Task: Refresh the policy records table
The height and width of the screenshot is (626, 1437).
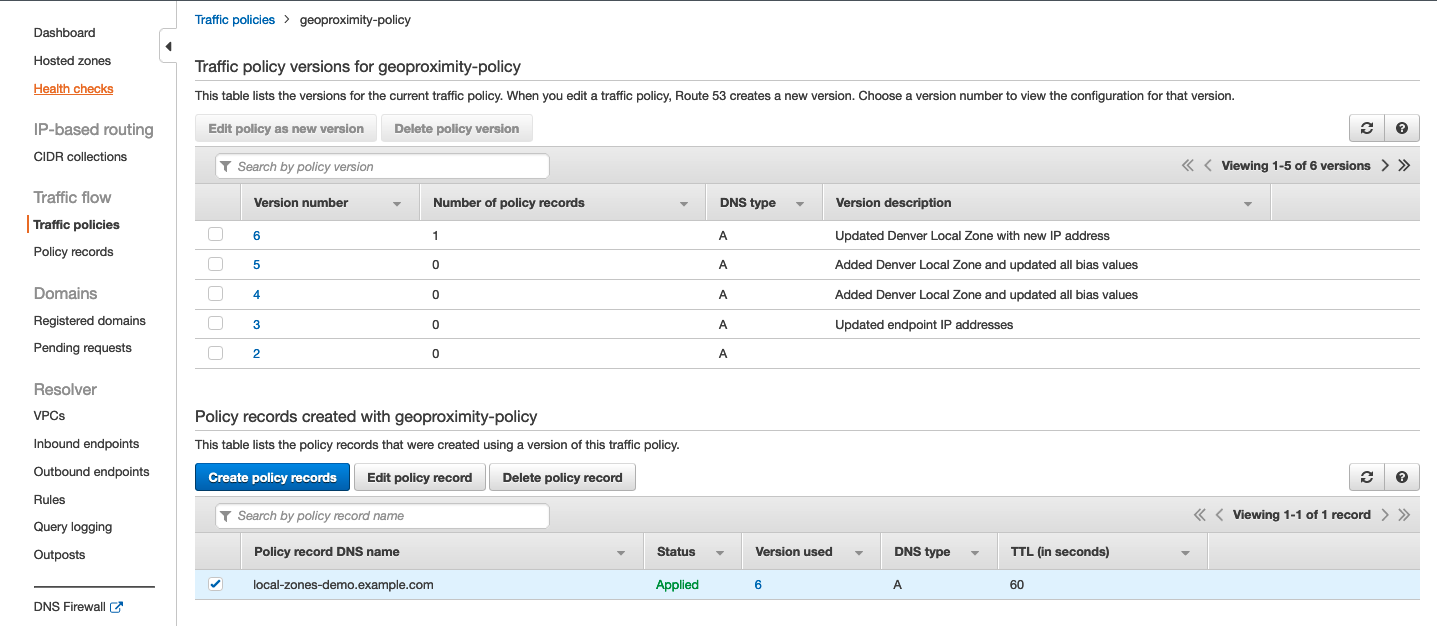Action: click(1366, 477)
